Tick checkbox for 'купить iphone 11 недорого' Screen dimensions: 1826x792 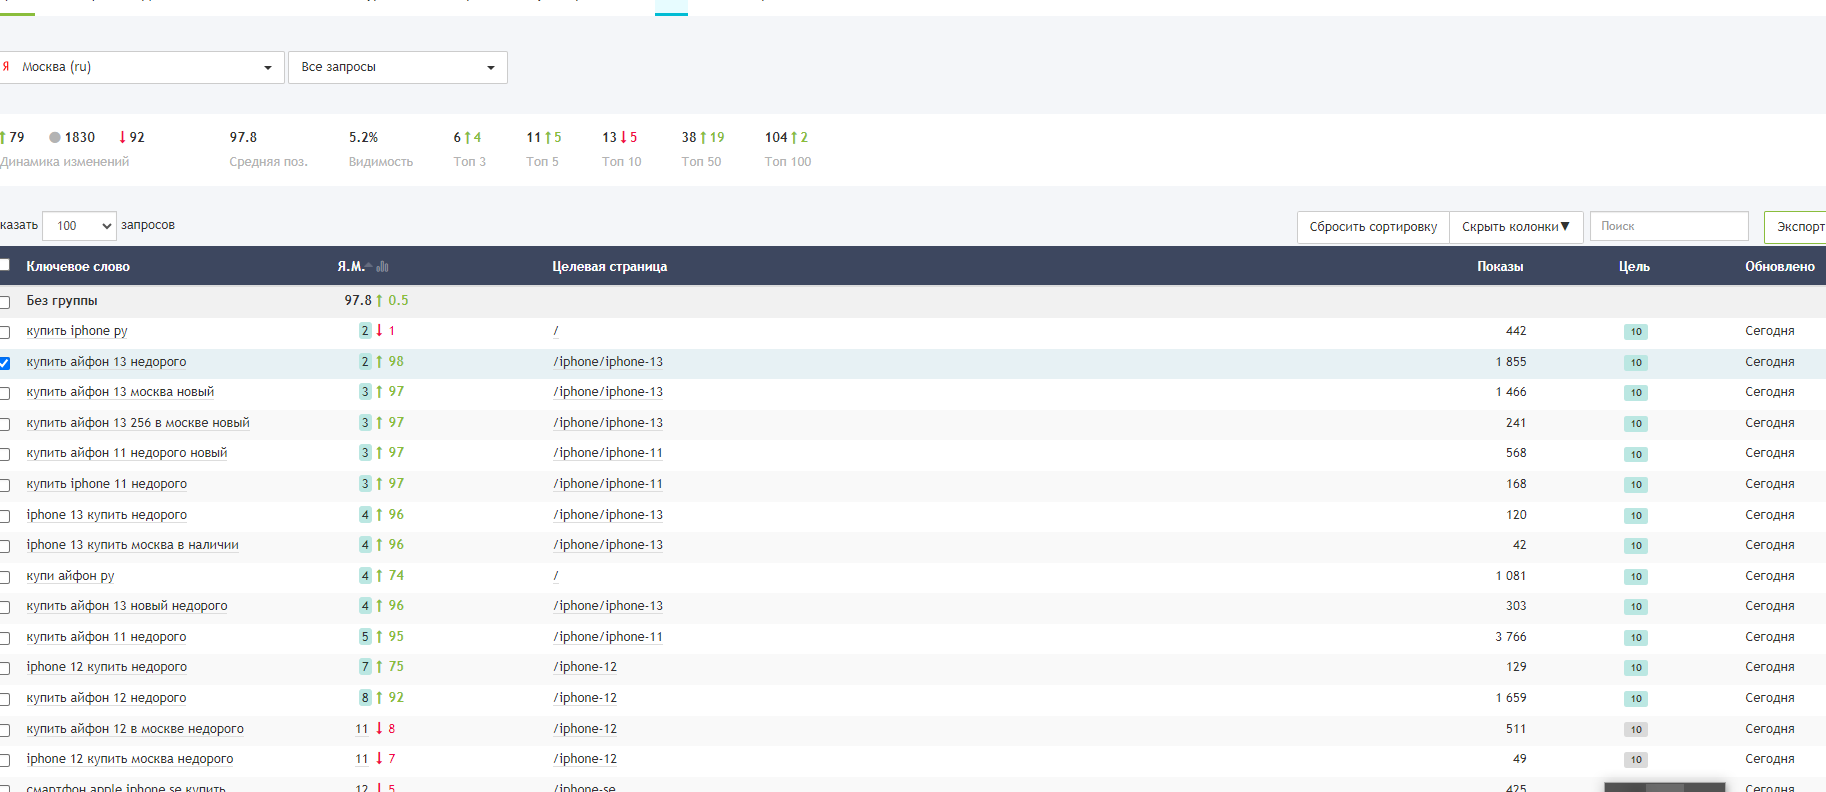pos(4,485)
